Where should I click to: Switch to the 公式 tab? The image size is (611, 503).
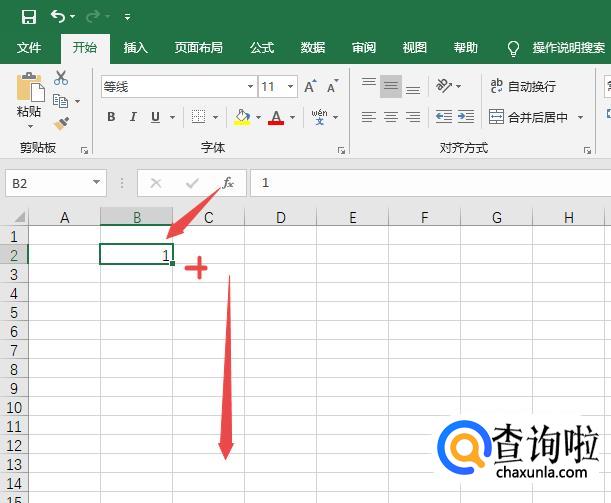click(262, 48)
